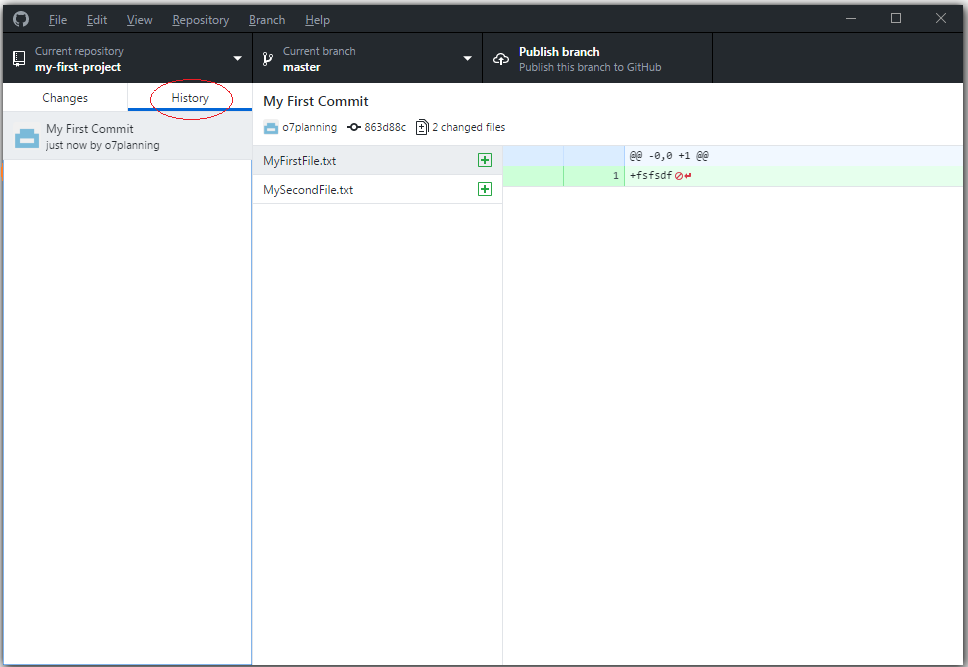This screenshot has width=968, height=667.
Task: Click the o7planning avatar in the commit list
Action: click(27, 137)
